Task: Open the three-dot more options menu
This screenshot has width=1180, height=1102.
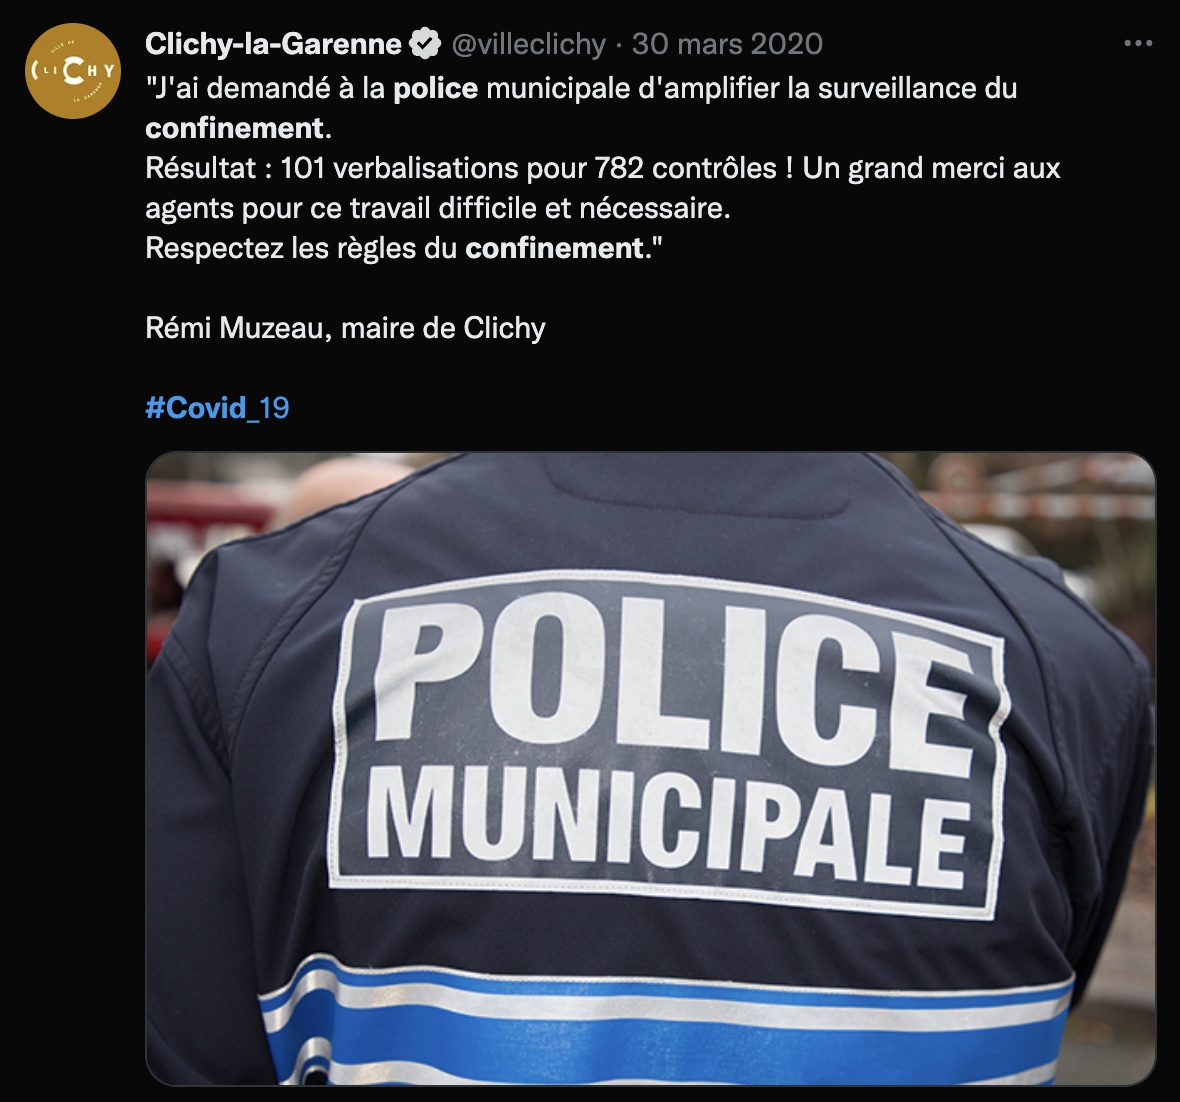Action: tap(1138, 44)
